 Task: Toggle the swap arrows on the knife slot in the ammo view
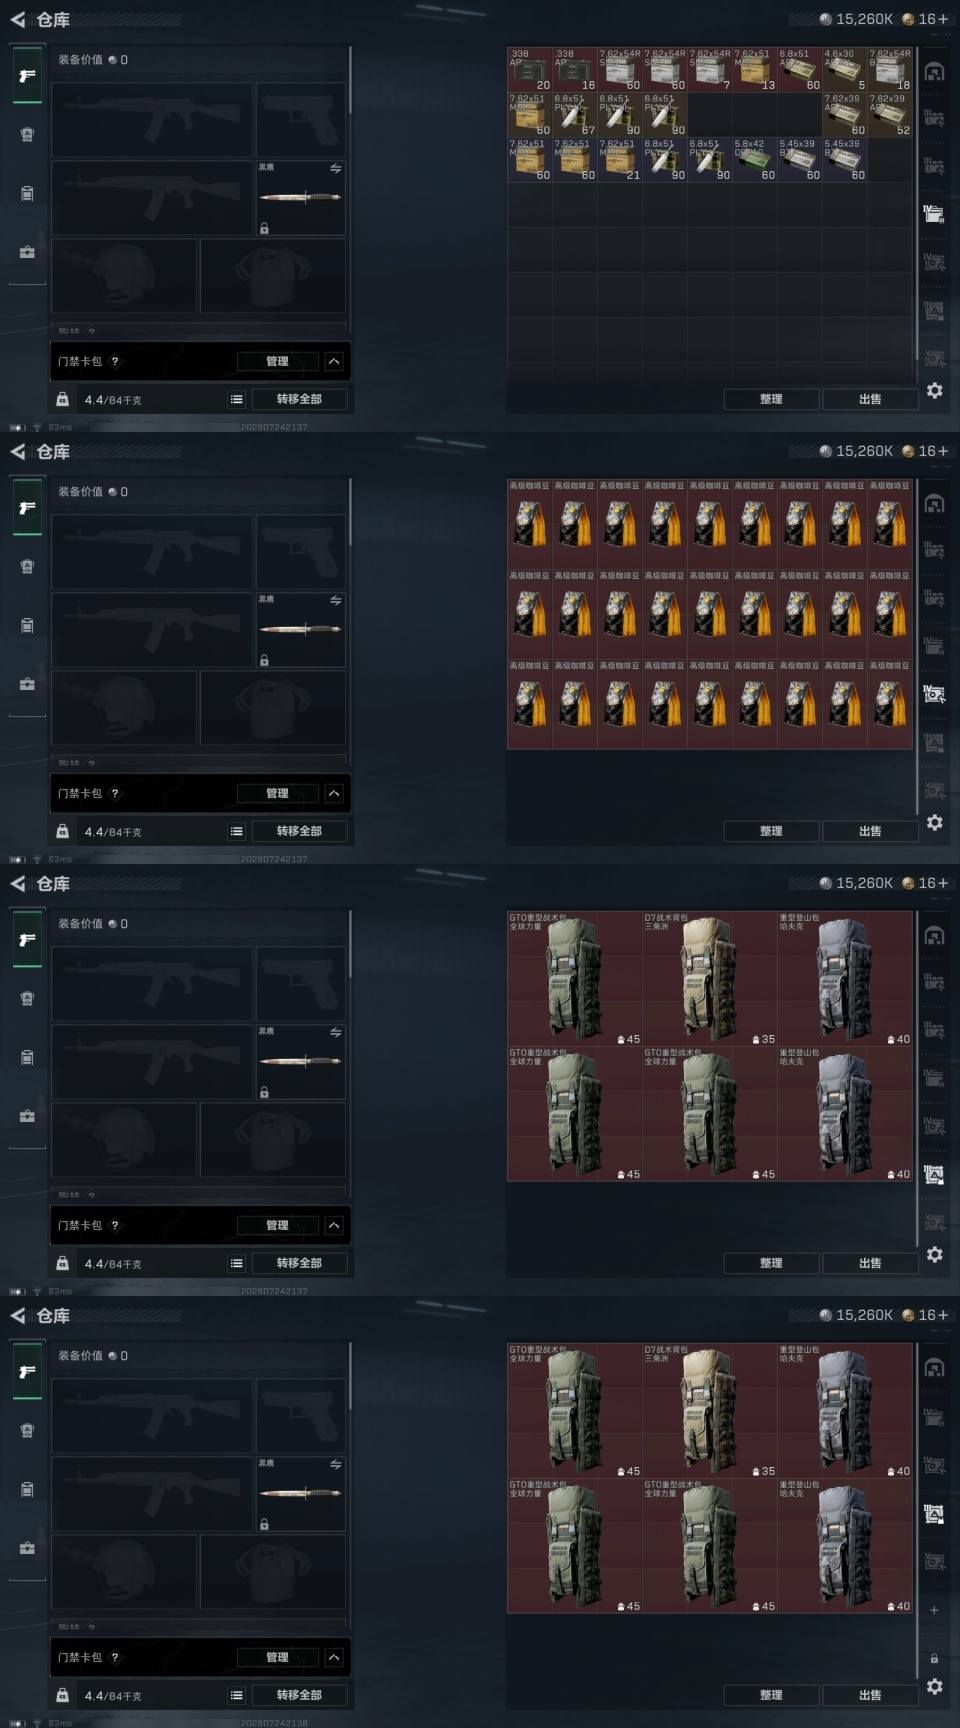[x=335, y=169]
